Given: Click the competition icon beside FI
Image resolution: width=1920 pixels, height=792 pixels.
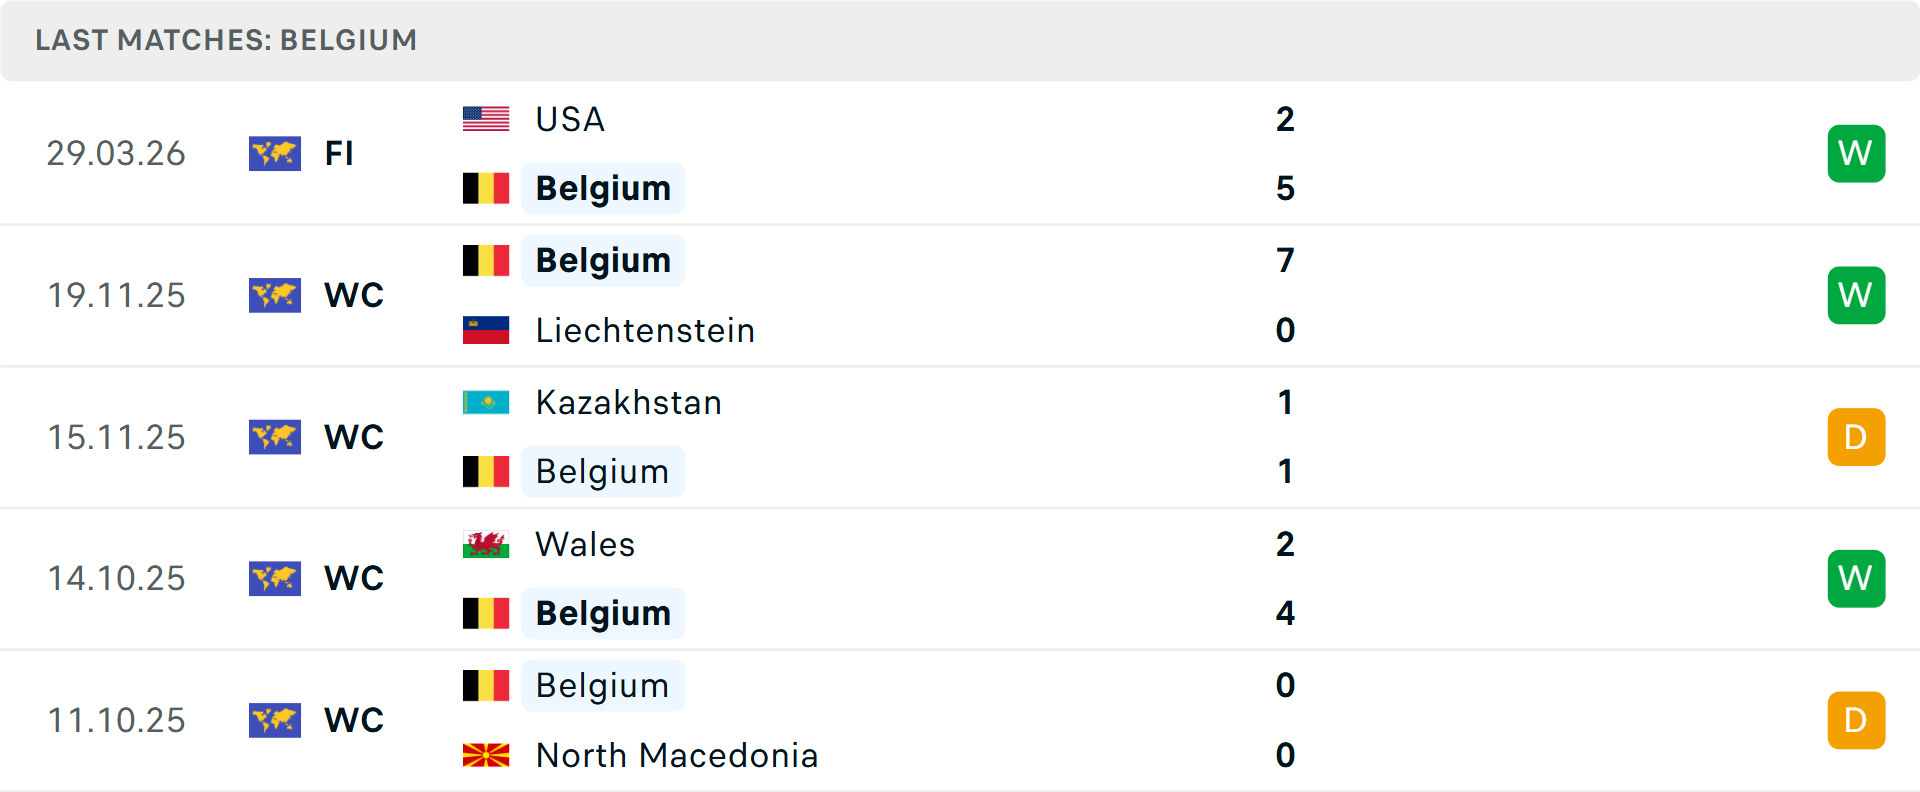Looking at the screenshot, I should click(x=275, y=153).
